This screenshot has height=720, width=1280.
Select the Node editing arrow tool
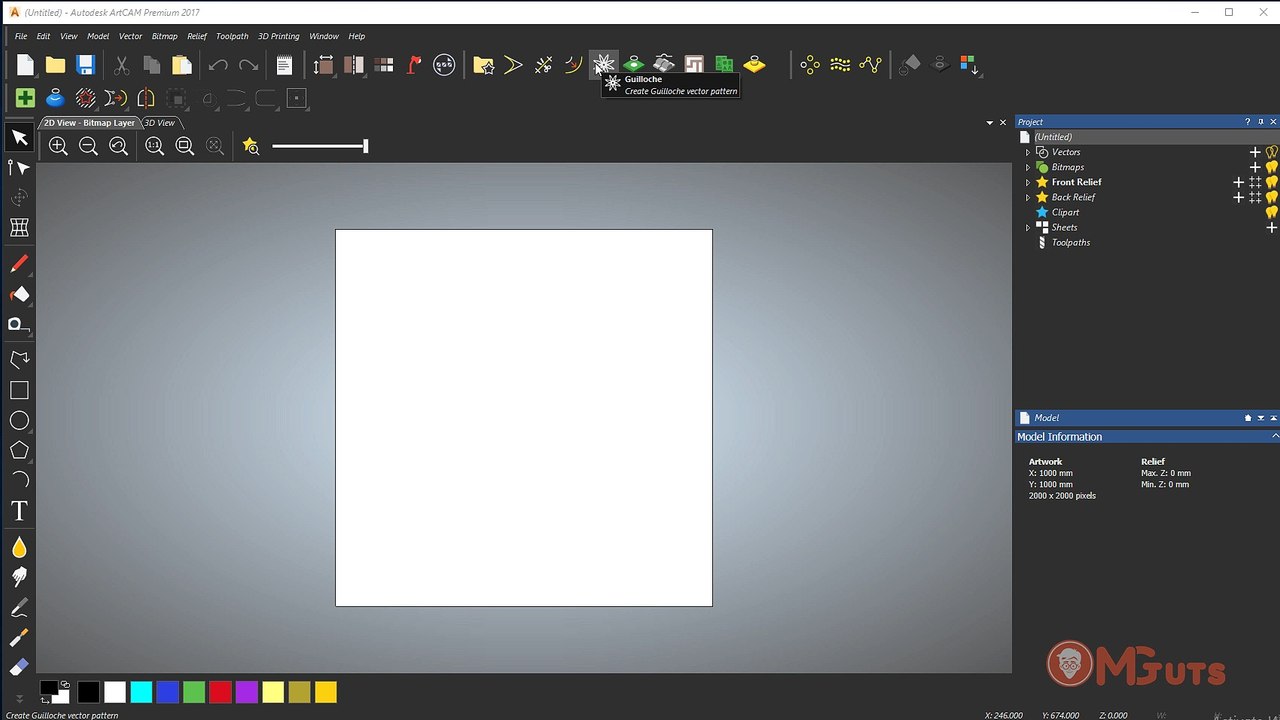[19, 167]
